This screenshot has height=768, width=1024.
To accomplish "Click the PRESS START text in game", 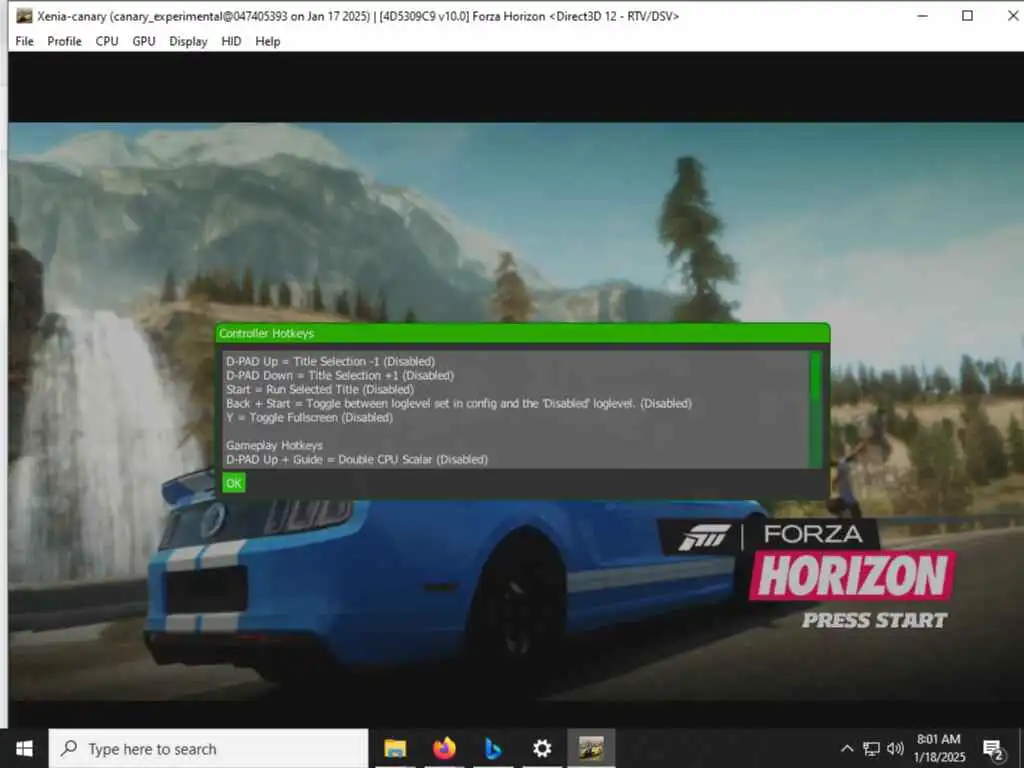I will (874, 620).
